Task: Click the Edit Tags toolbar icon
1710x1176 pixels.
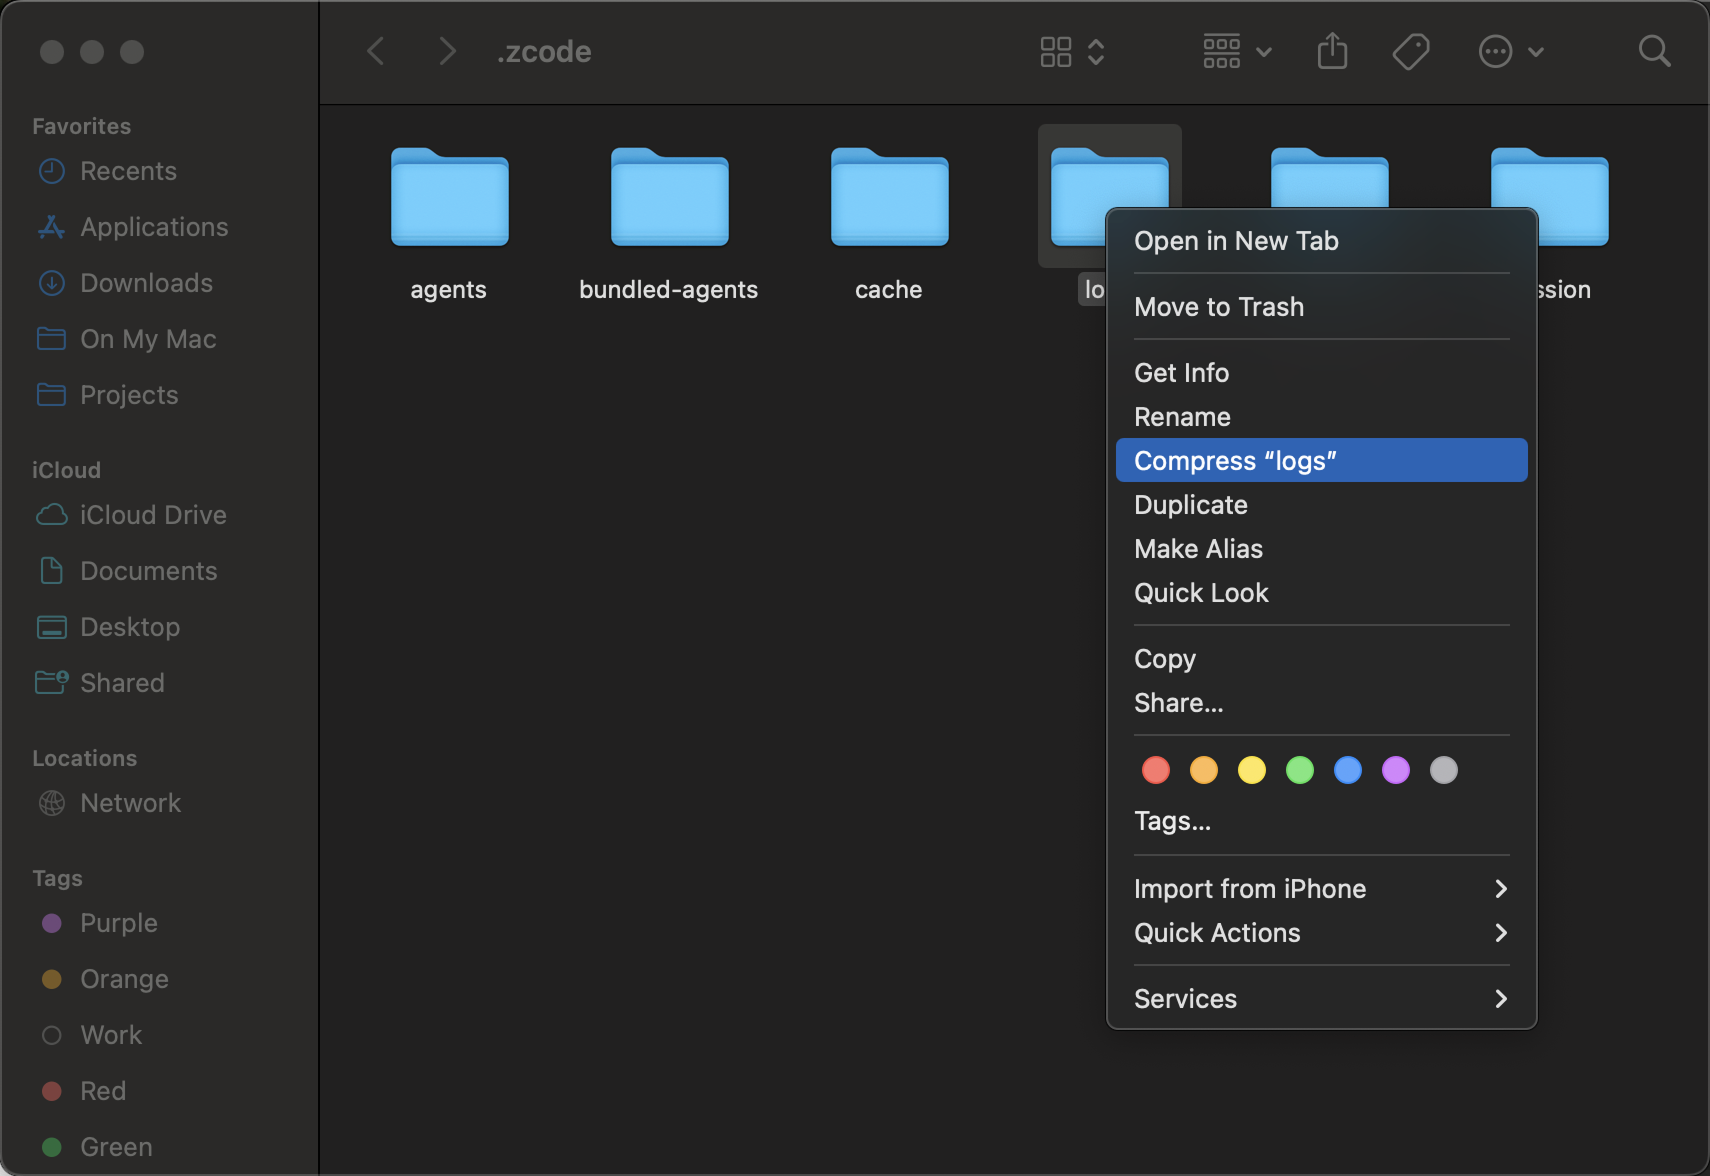Action: pyautogui.click(x=1410, y=51)
